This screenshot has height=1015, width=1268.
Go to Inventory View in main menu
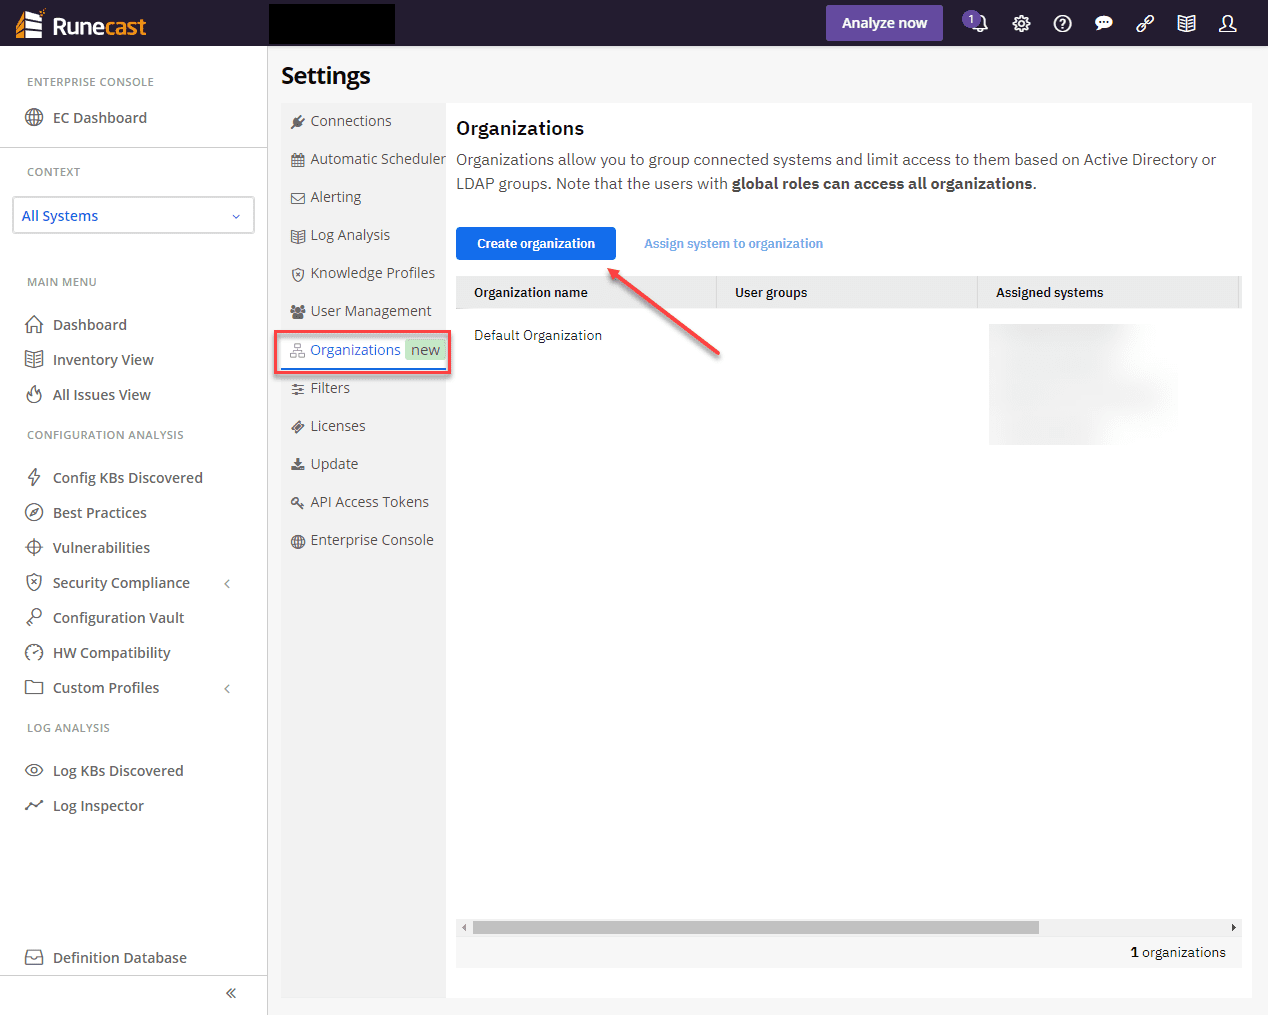point(103,359)
